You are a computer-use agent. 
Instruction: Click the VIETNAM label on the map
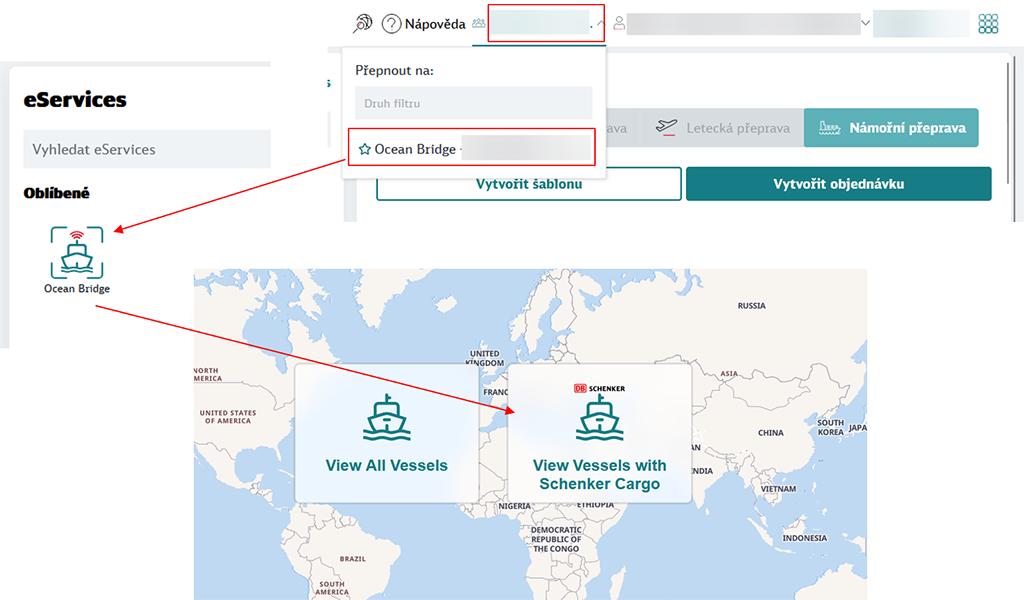click(x=778, y=489)
